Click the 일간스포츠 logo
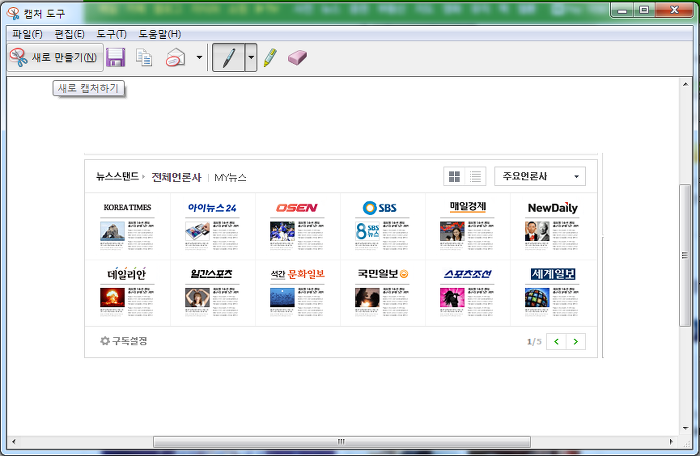 (x=212, y=274)
